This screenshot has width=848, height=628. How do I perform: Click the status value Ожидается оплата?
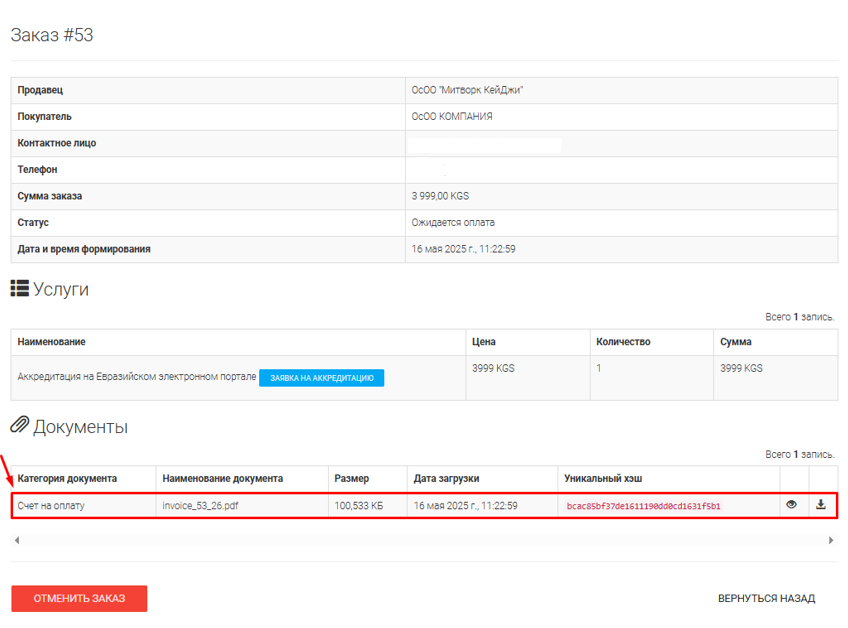(453, 222)
